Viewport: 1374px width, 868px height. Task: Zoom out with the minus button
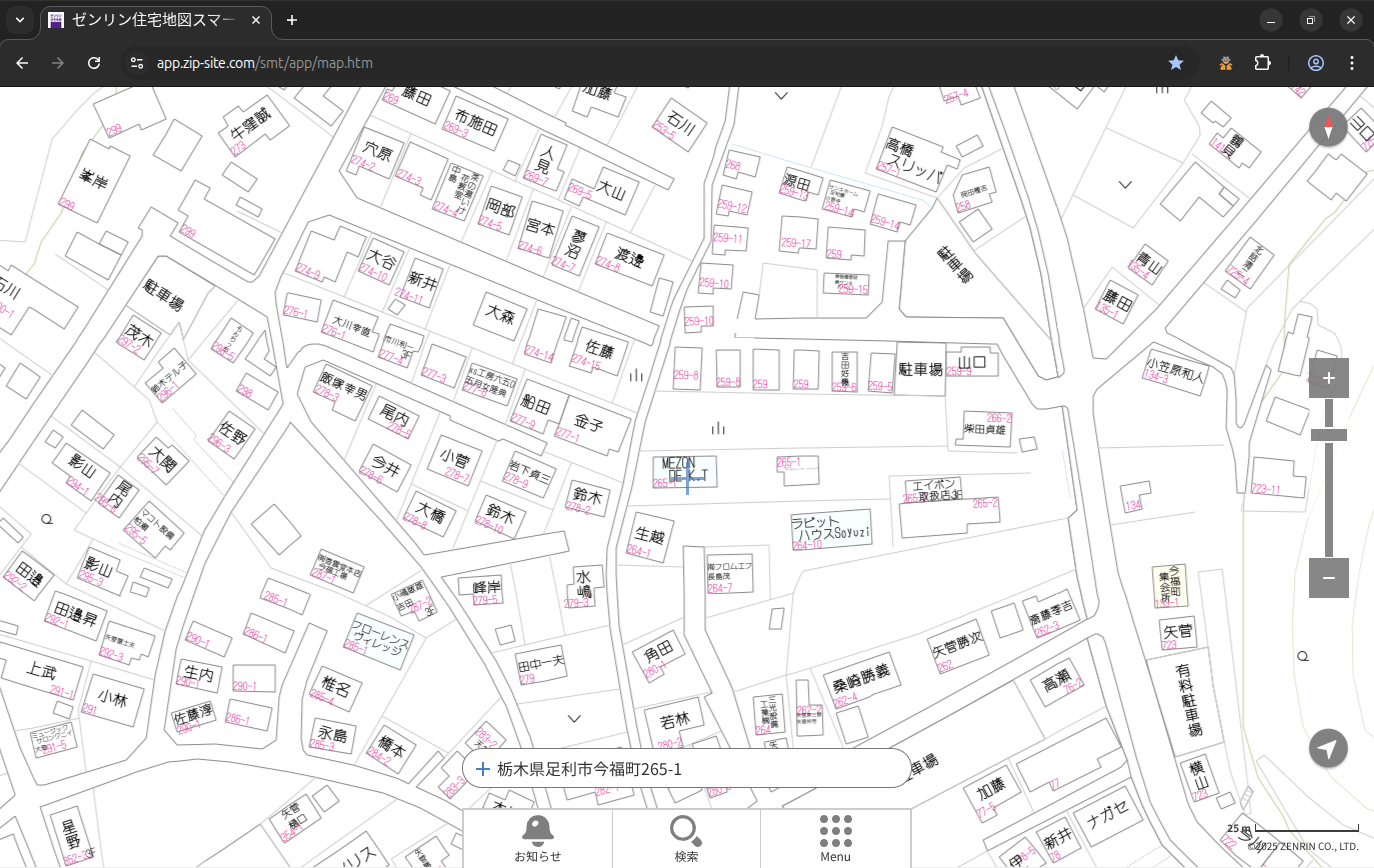coord(1328,578)
